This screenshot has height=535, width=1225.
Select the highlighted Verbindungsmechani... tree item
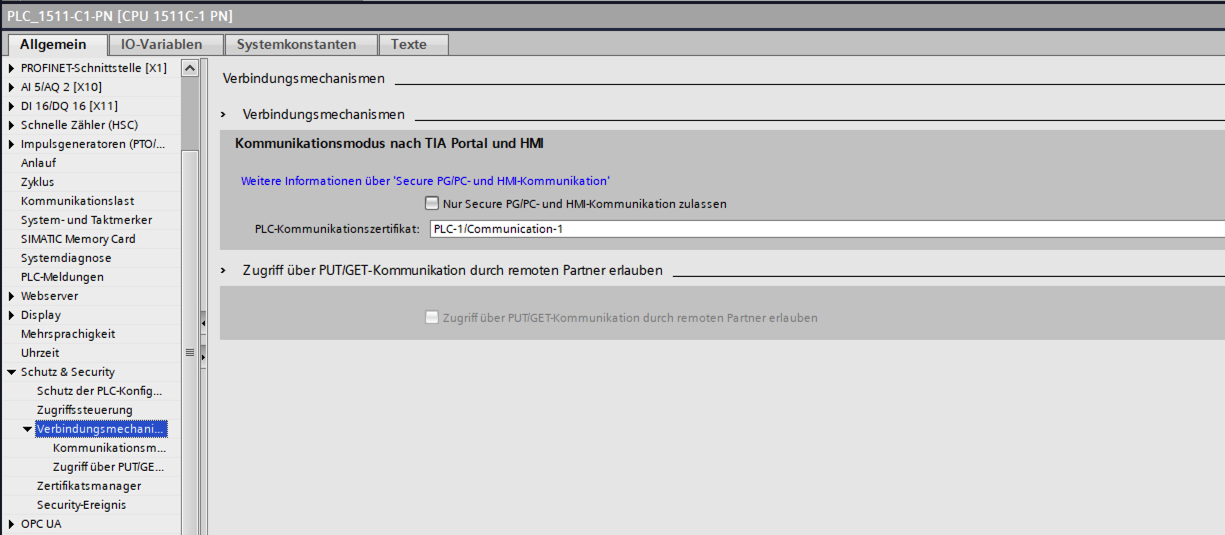(x=101, y=429)
